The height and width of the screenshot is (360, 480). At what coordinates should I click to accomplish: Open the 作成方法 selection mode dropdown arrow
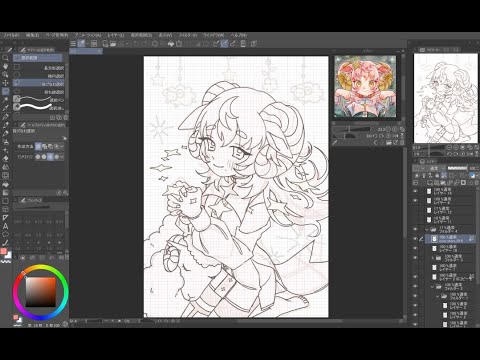[x=62, y=146]
